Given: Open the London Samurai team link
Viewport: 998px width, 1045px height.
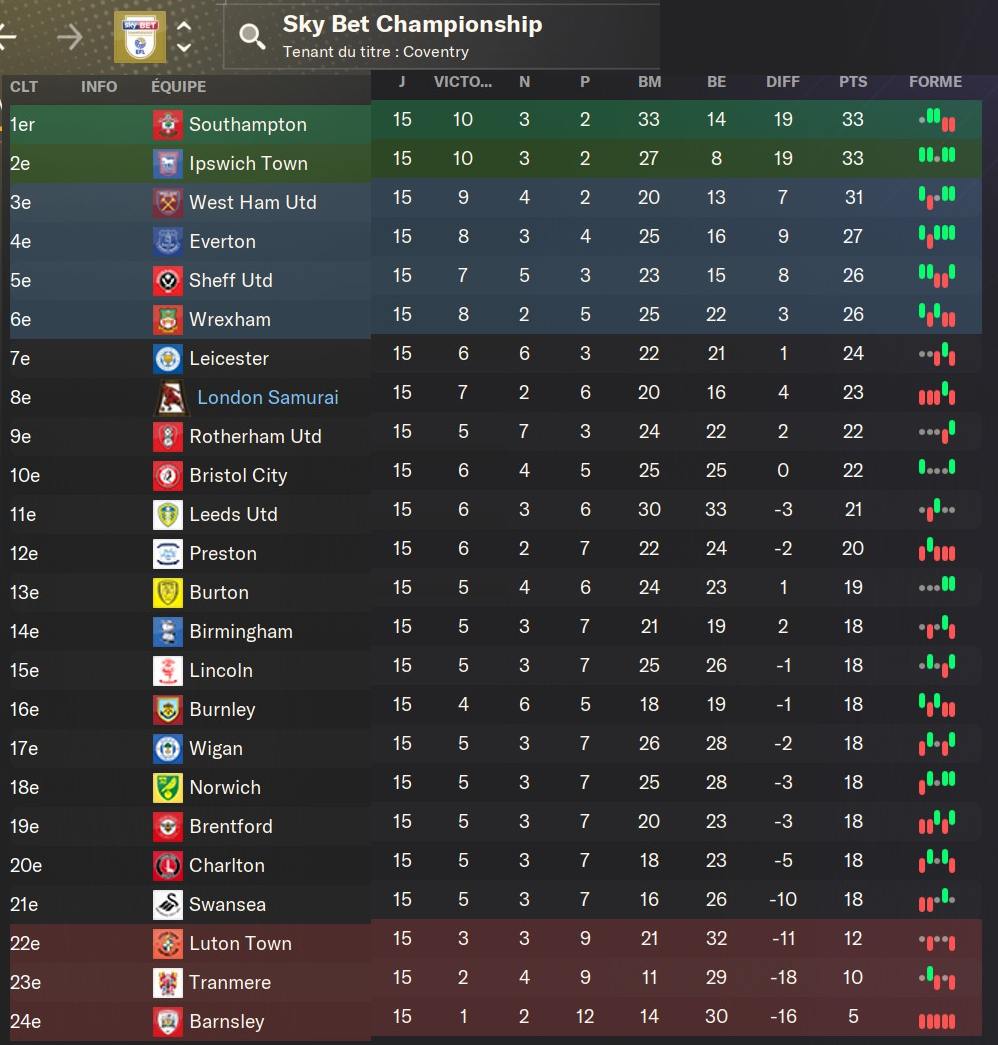Looking at the screenshot, I should coord(268,398).
